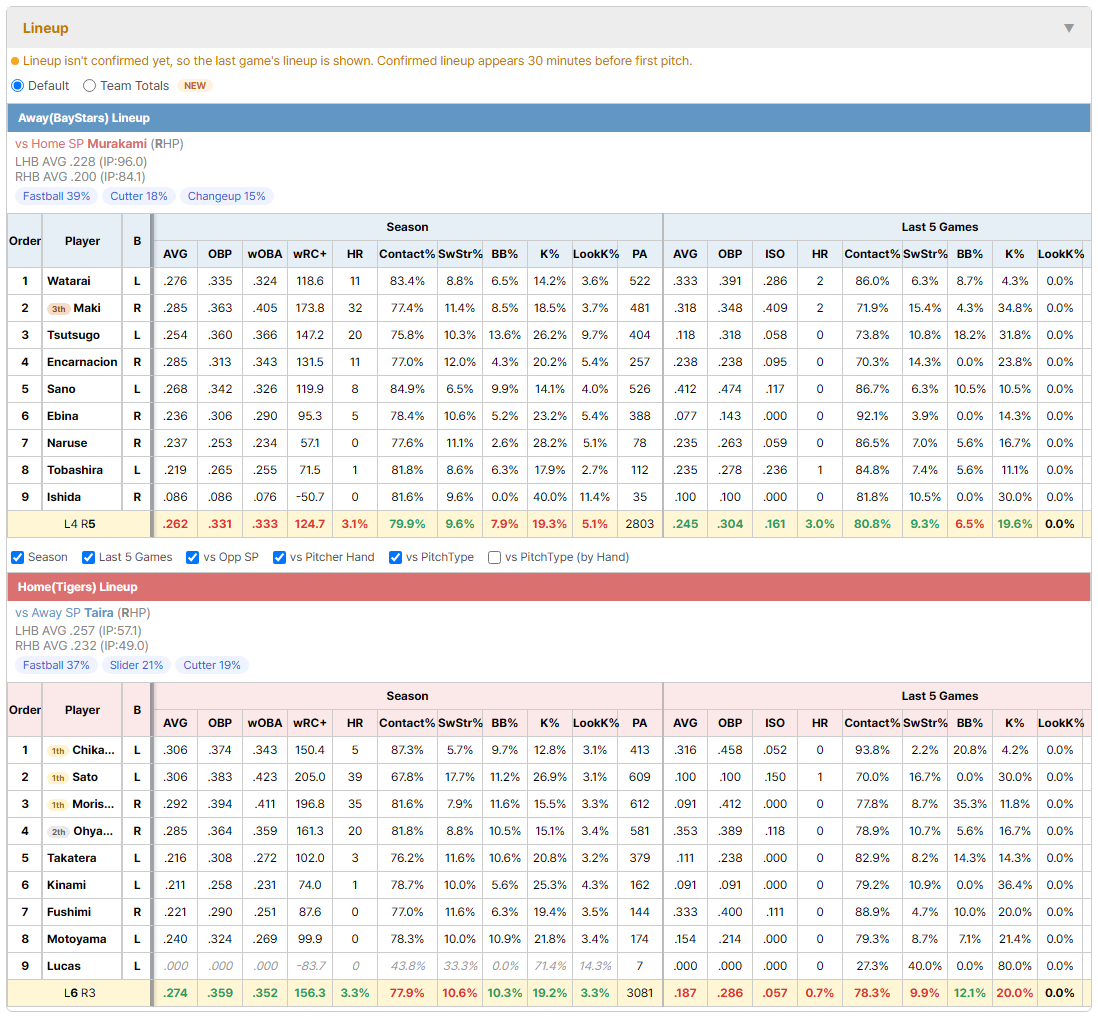The image size is (1098, 1018).
Task: Uncheck the Season checkbox
Action: pos(18,557)
